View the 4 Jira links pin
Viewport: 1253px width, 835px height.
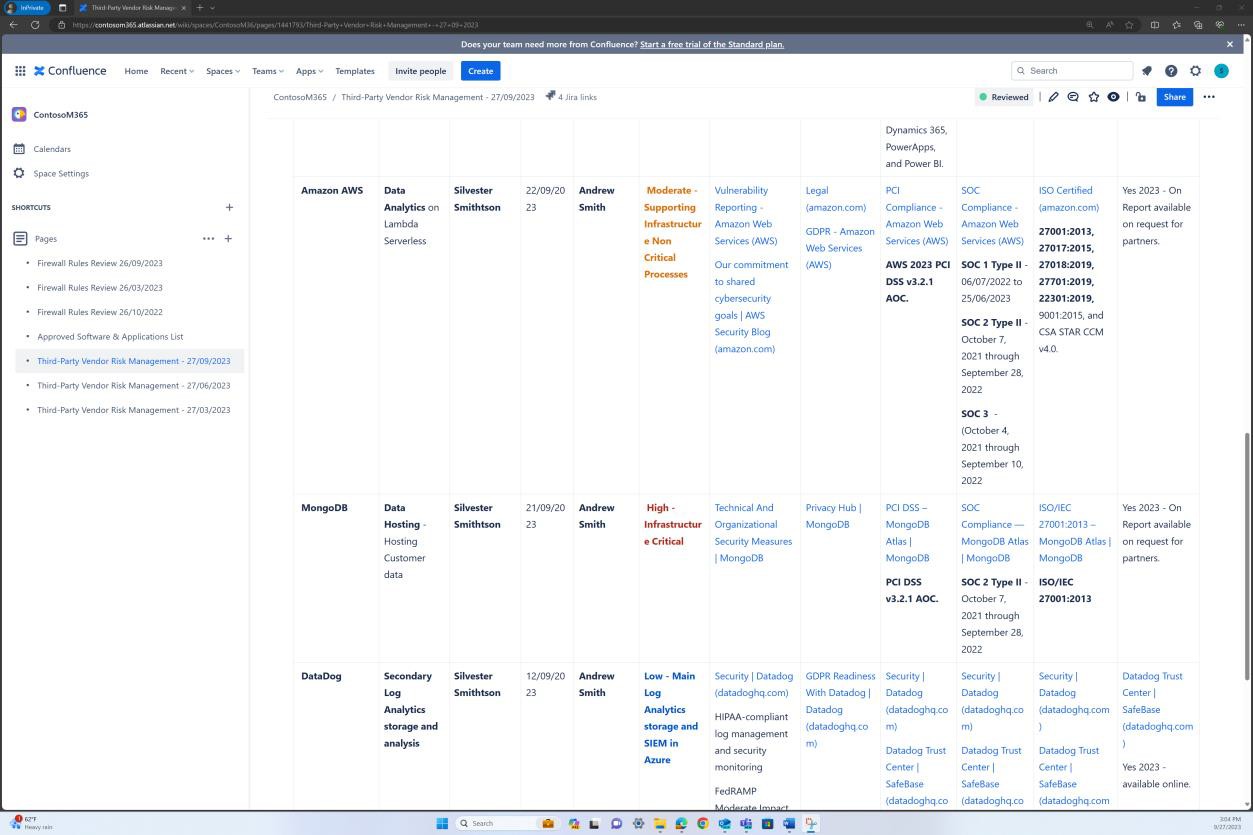pyautogui.click(x=570, y=97)
